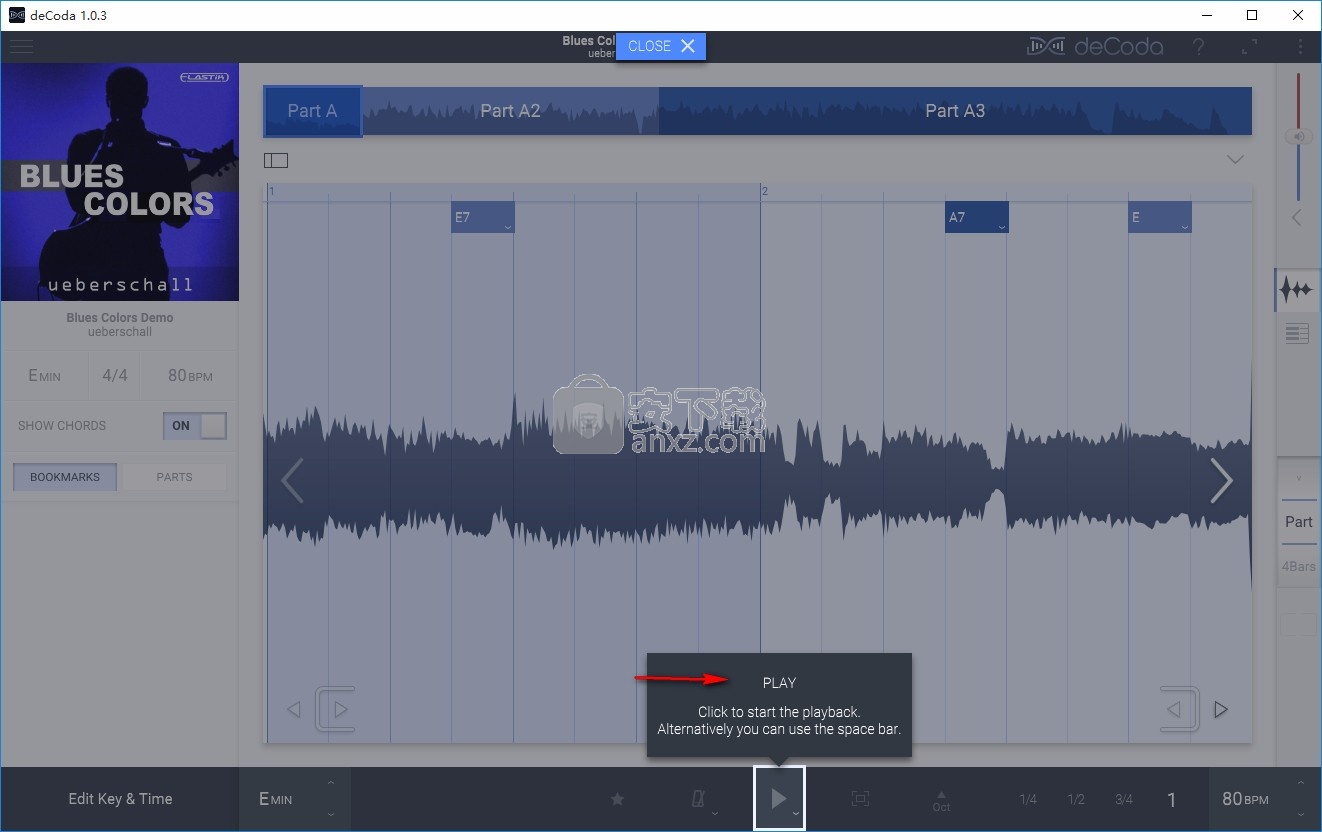Screen dimensions: 1322x832
Task: Toggle the split view panel icon
Action: pyautogui.click(x=276, y=160)
